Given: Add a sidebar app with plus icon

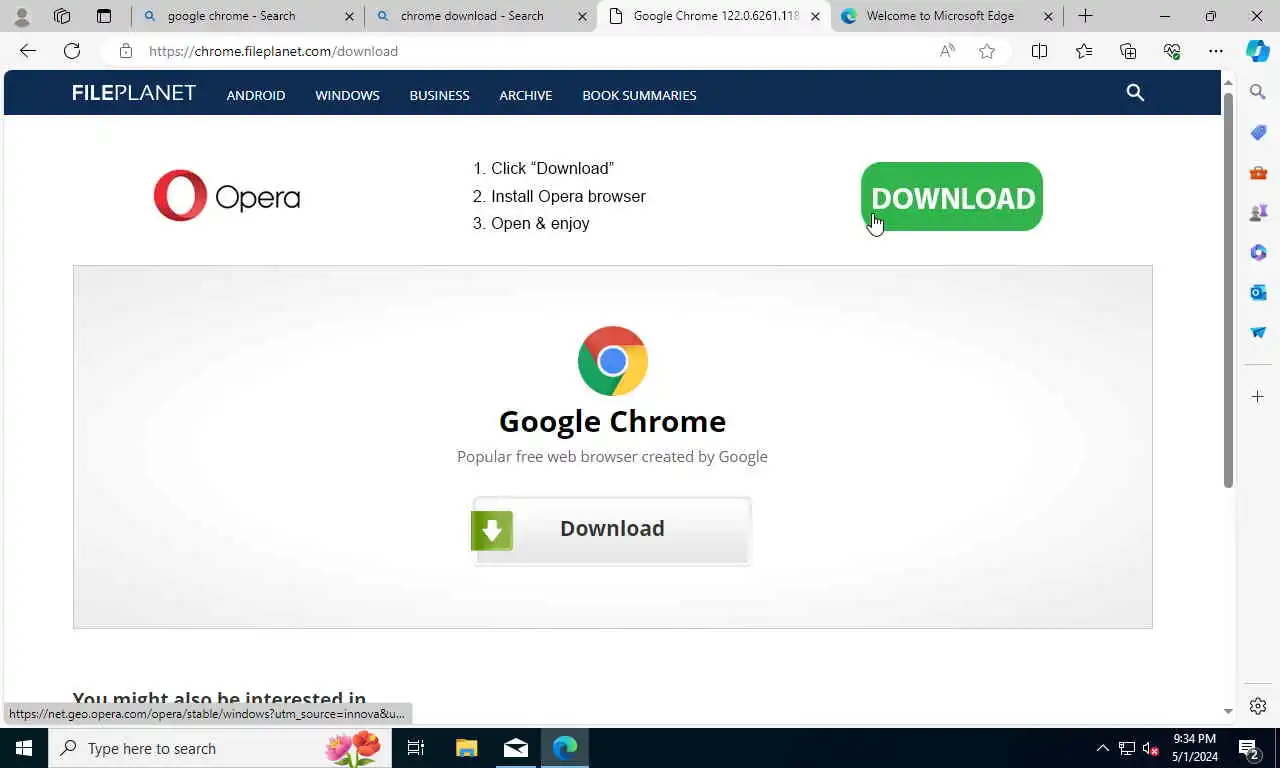Looking at the screenshot, I should (1258, 397).
